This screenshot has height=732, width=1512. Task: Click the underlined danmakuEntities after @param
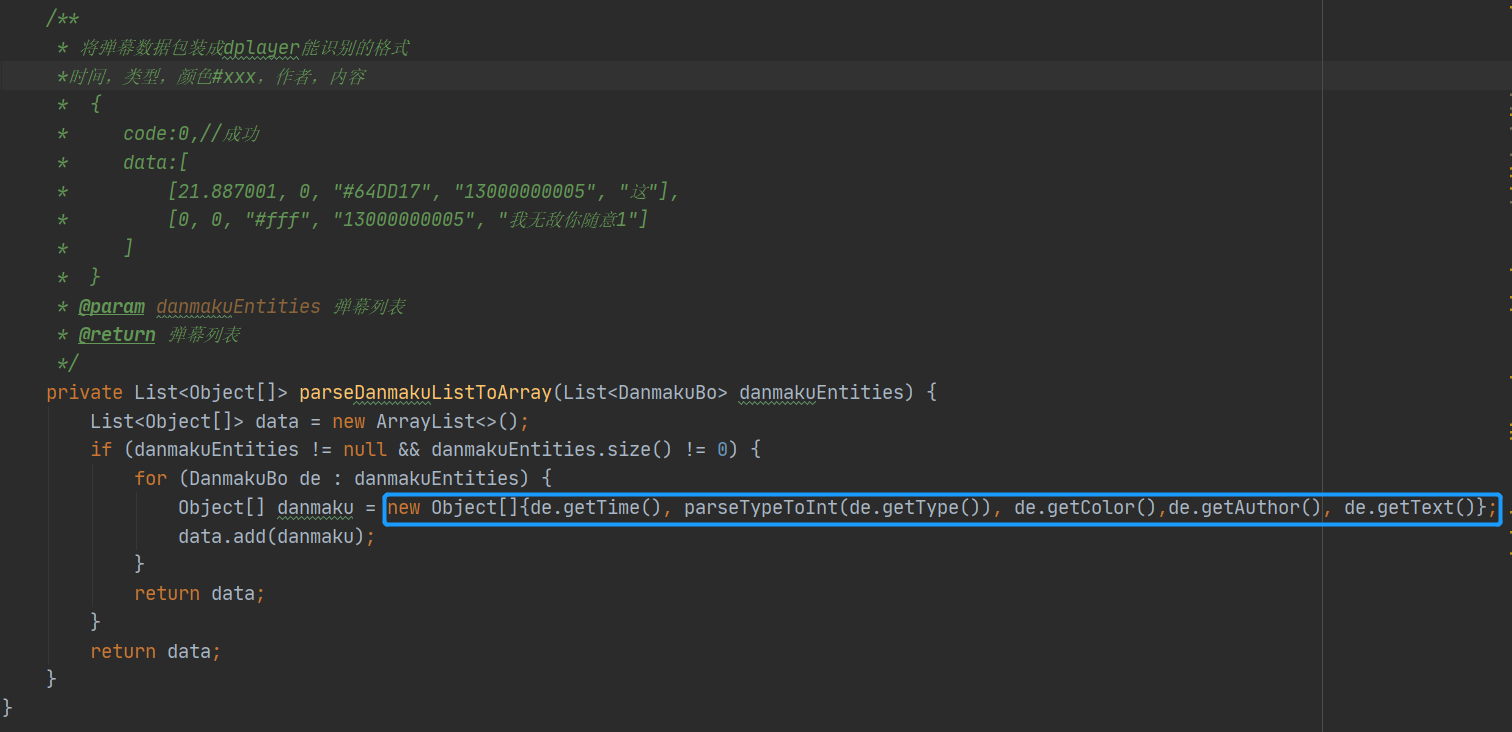coord(238,306)
